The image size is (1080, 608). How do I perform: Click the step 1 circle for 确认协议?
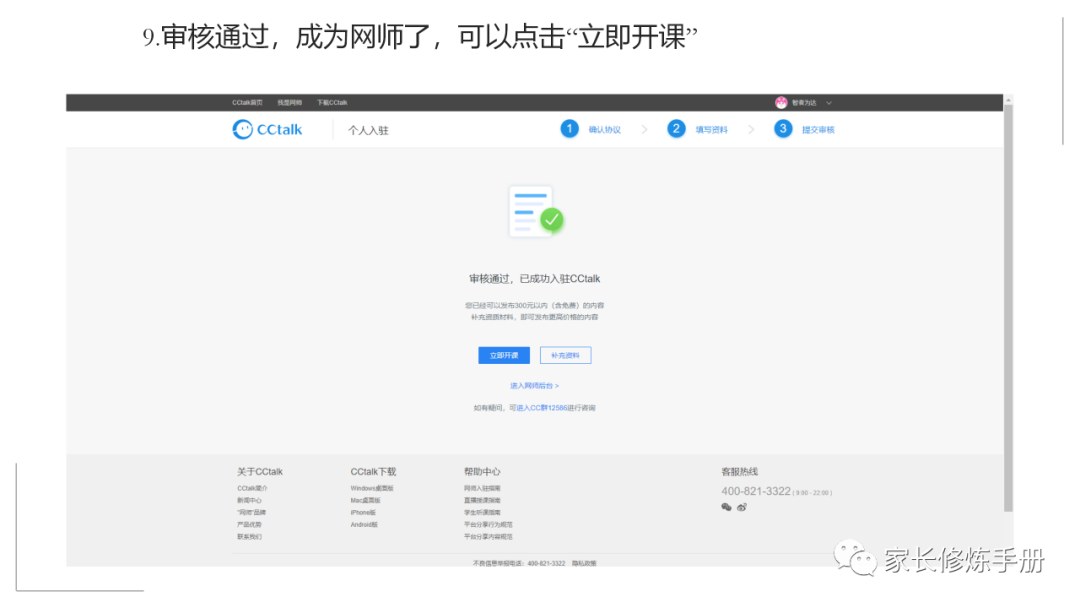(570, 129)
